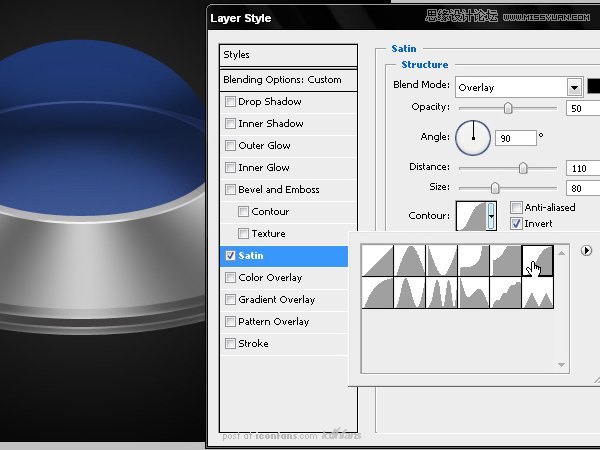
Task: Open the contour picker flyout menu arrow
Action: pos(587,251)
